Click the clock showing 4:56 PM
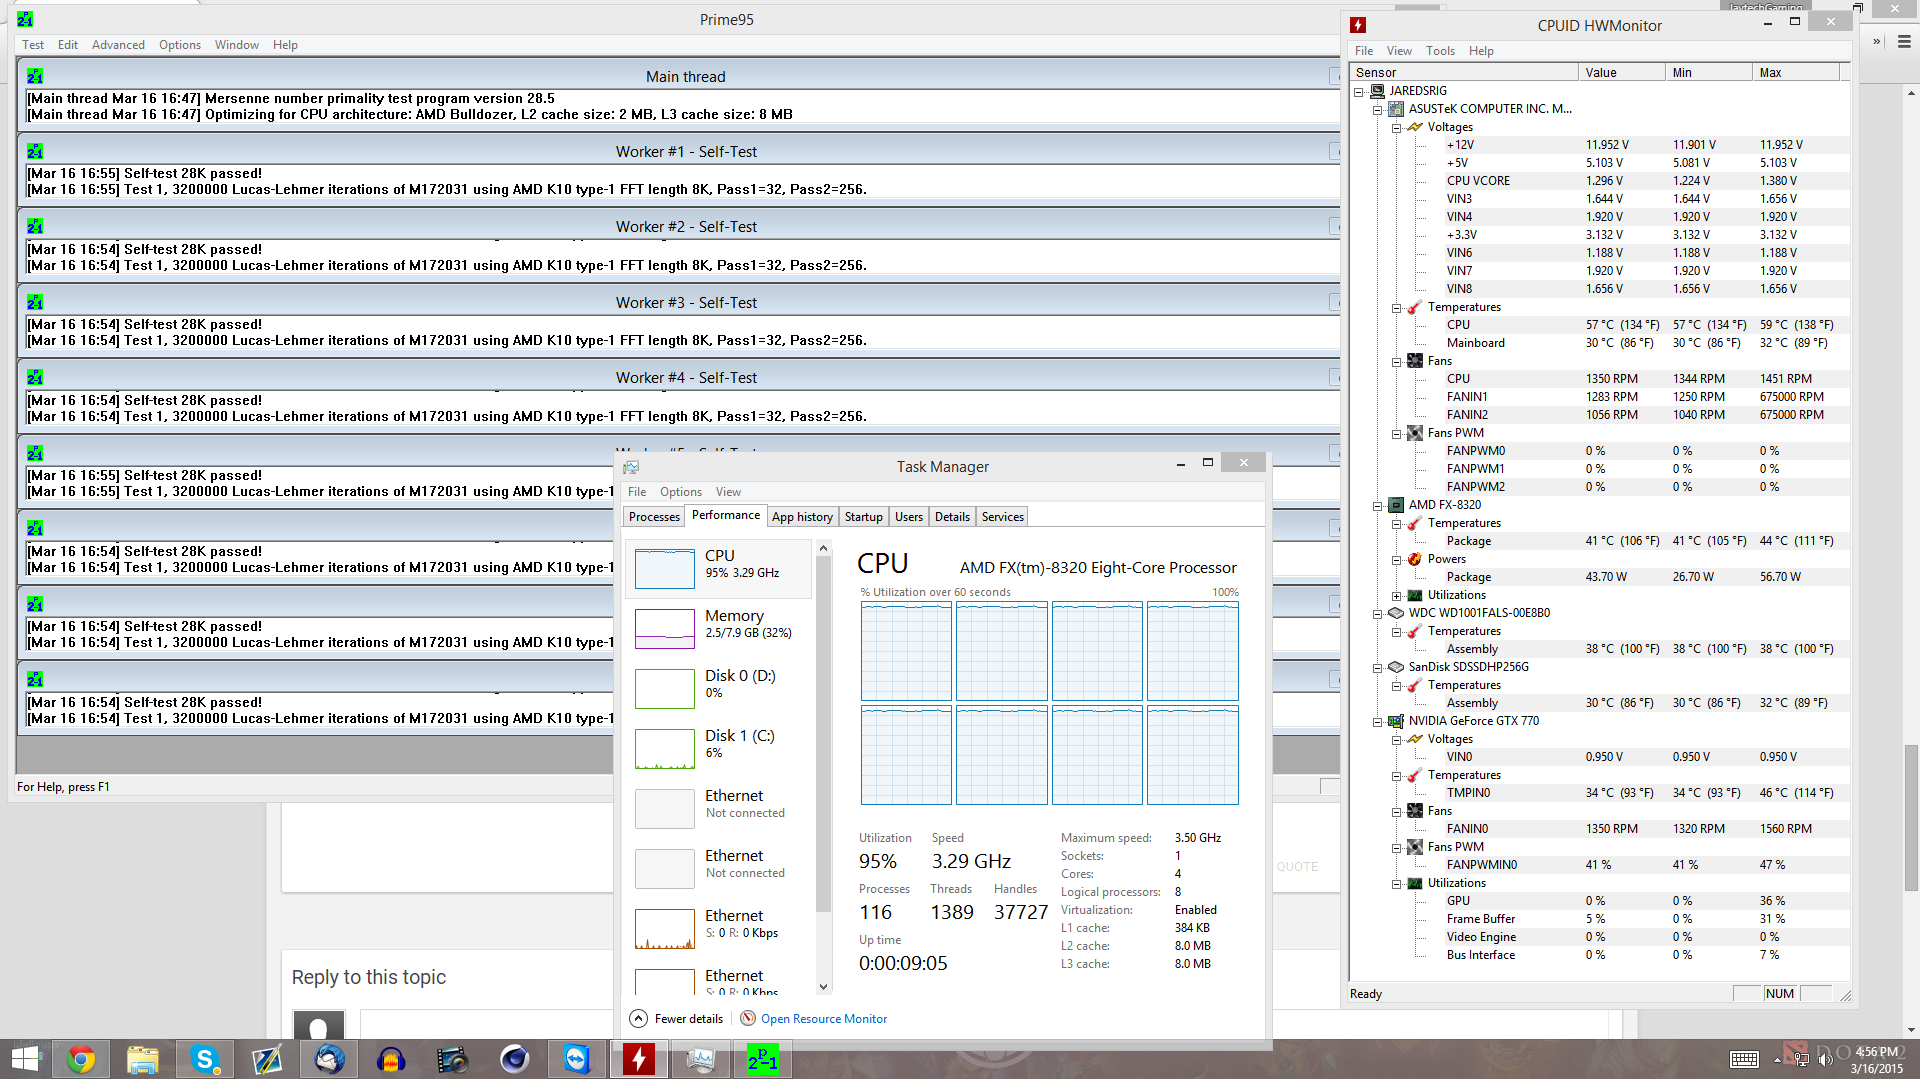Viewport: 1920px width, 1079px height. point(1877,1052)
